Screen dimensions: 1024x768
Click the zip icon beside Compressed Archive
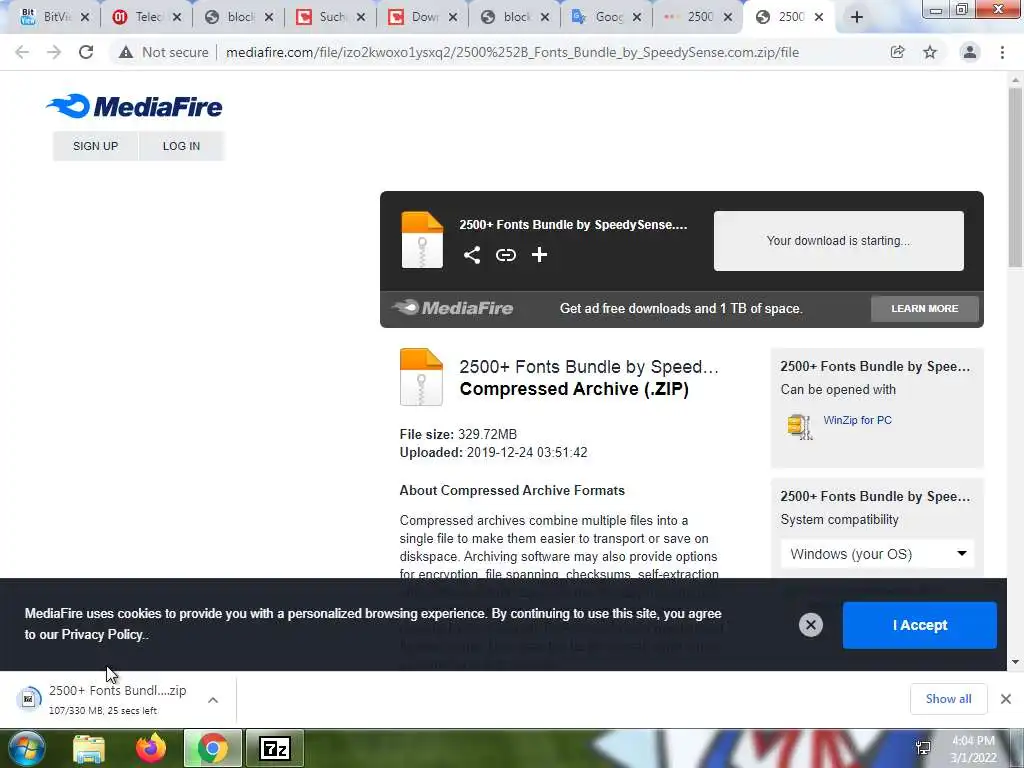[x=421, y=377]
